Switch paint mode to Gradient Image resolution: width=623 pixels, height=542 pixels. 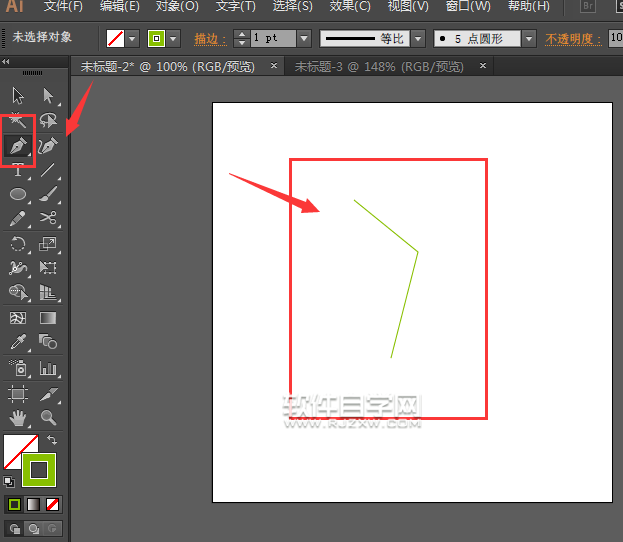coord(33,504)
